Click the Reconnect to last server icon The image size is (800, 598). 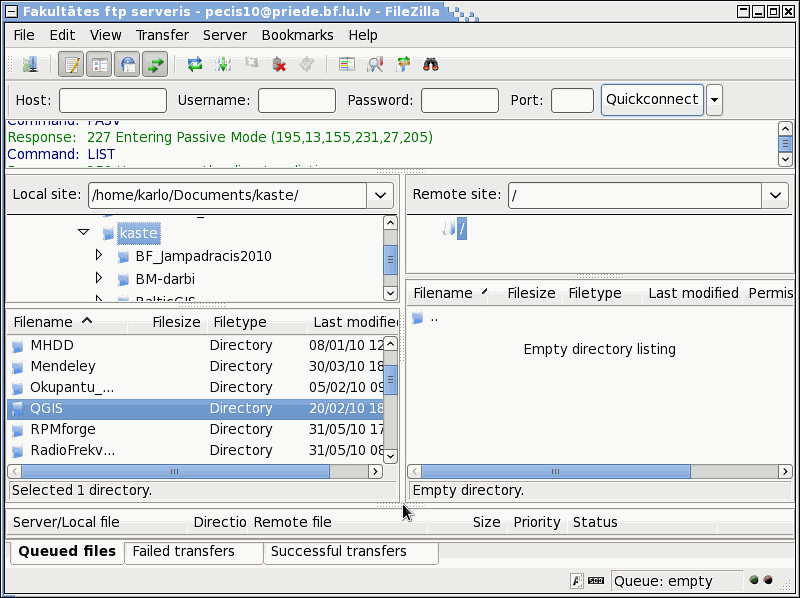tap(307, 64)
